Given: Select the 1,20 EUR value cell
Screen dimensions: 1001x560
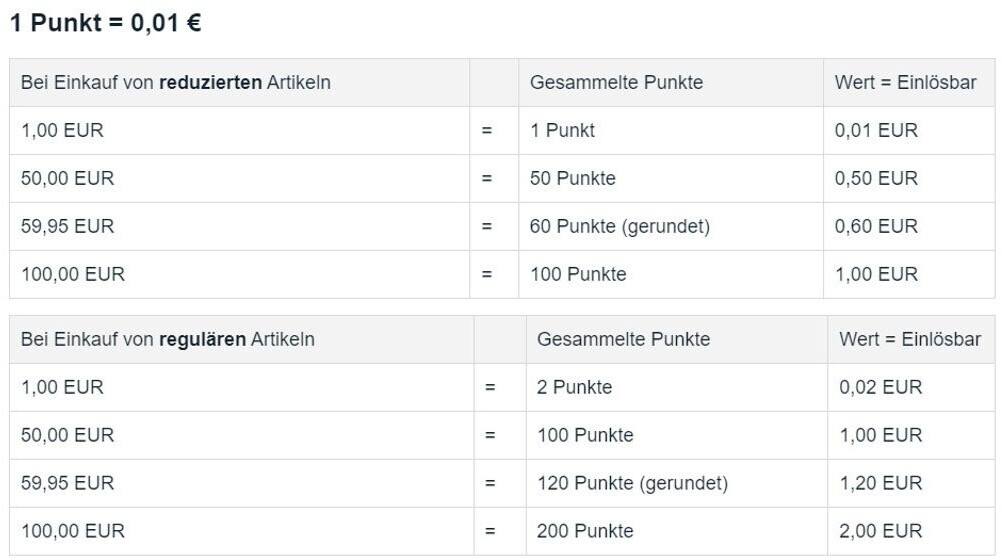Looking at the screenshot, I should click(x=911, y=483).
